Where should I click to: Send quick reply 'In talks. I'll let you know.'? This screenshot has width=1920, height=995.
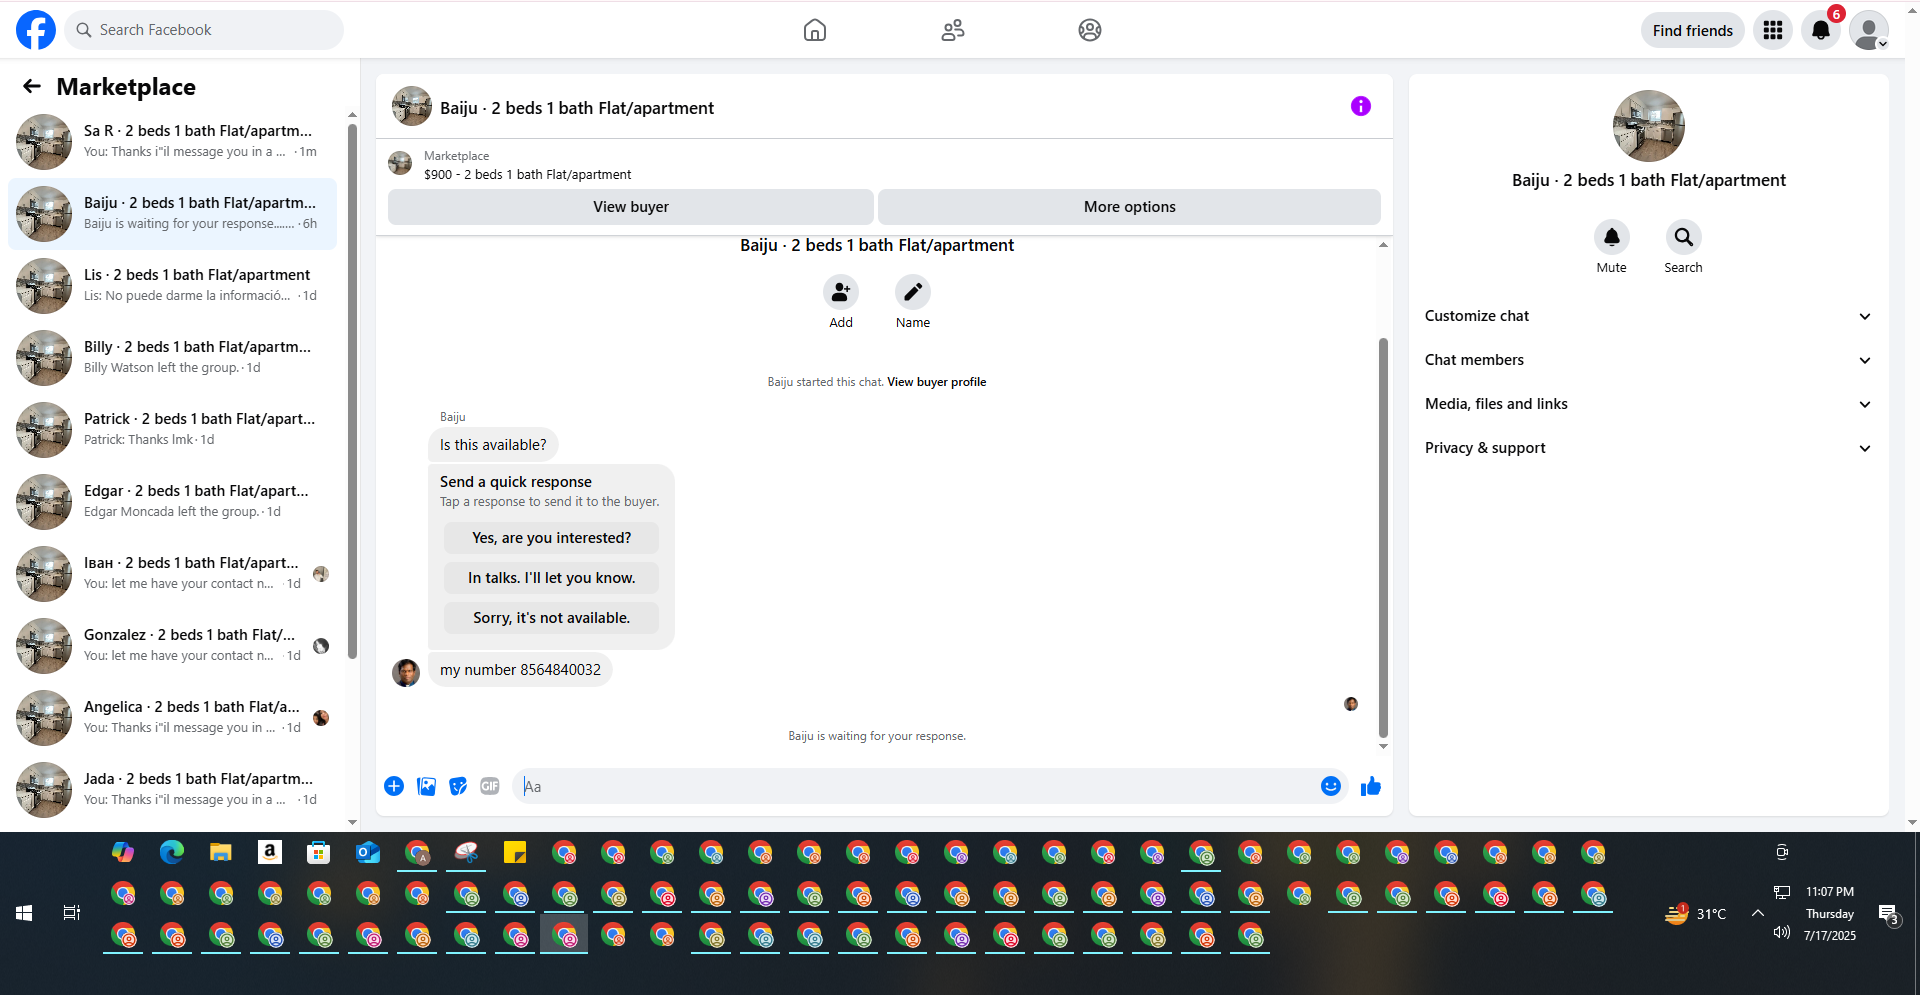(552, 578)
